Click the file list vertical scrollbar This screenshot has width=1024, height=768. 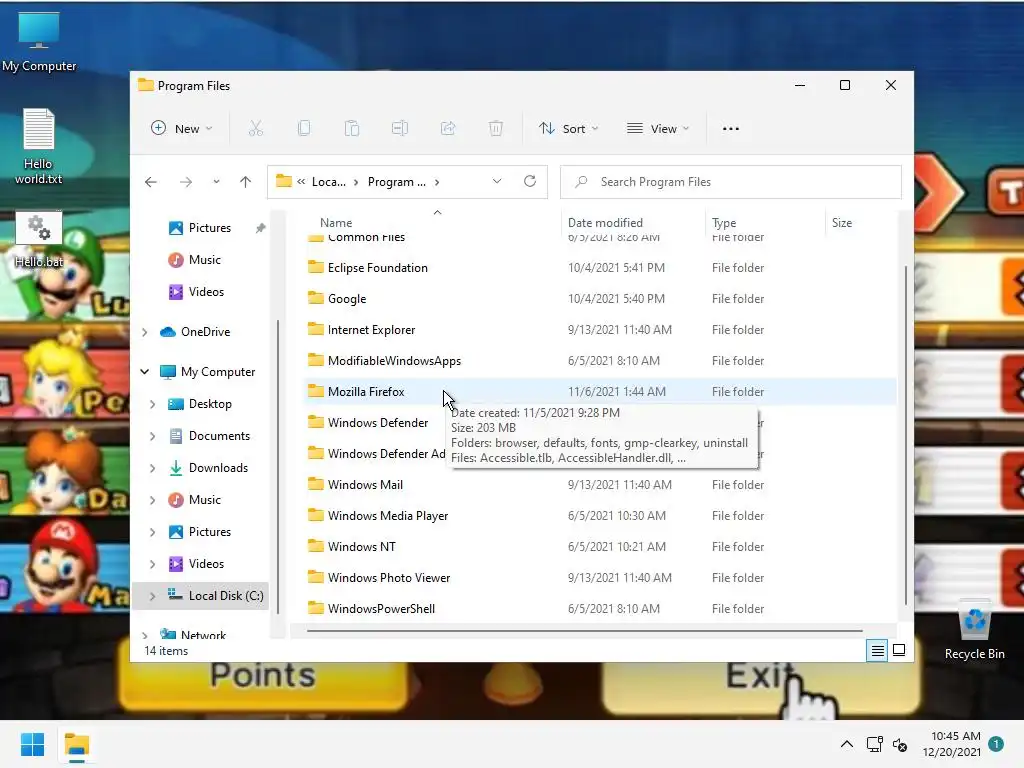coord(906,436)
